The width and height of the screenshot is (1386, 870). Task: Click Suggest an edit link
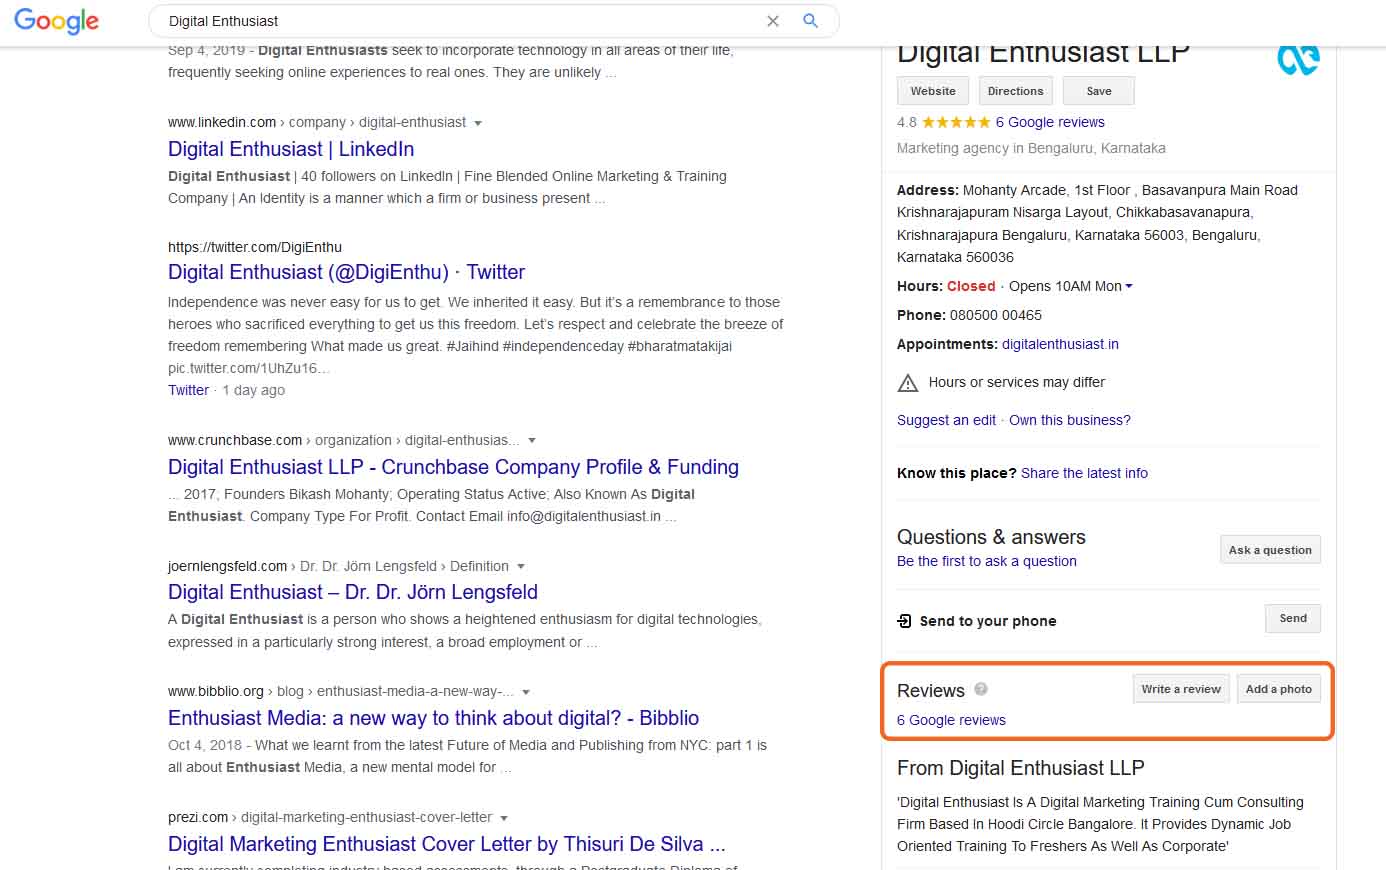[x=946, y=420]
